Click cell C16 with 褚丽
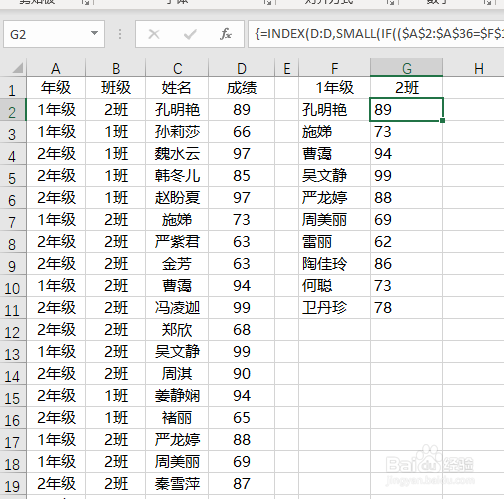 177,417
